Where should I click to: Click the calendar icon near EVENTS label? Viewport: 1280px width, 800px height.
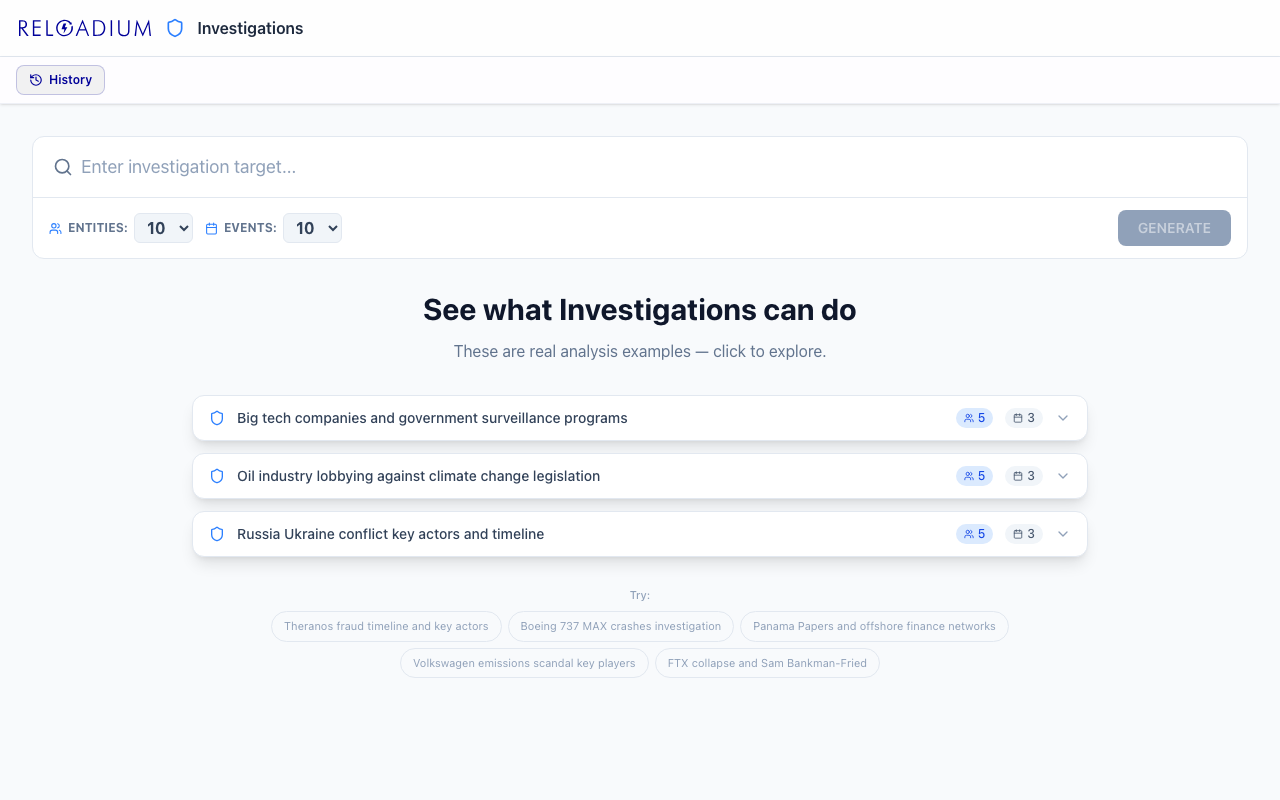[x=210, y=228]
